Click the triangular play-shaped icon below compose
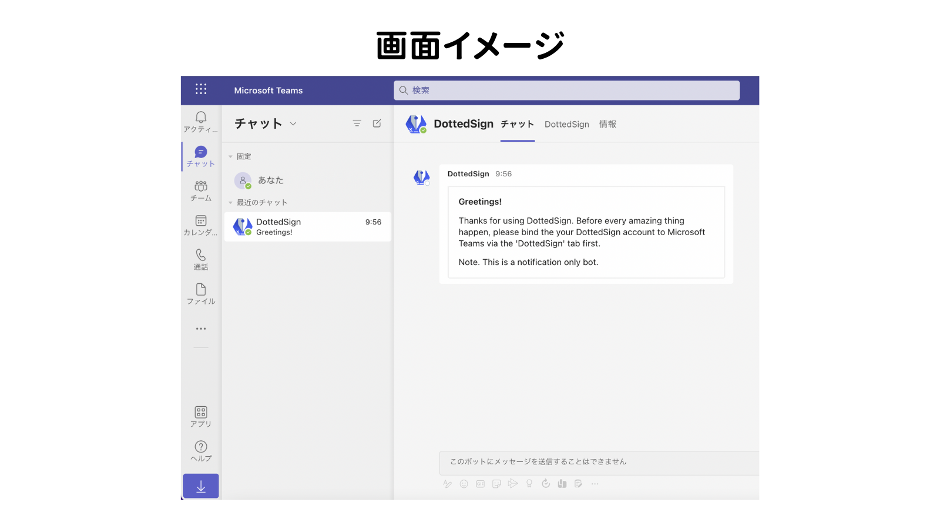941x529 pixels. tap(513, 484)
